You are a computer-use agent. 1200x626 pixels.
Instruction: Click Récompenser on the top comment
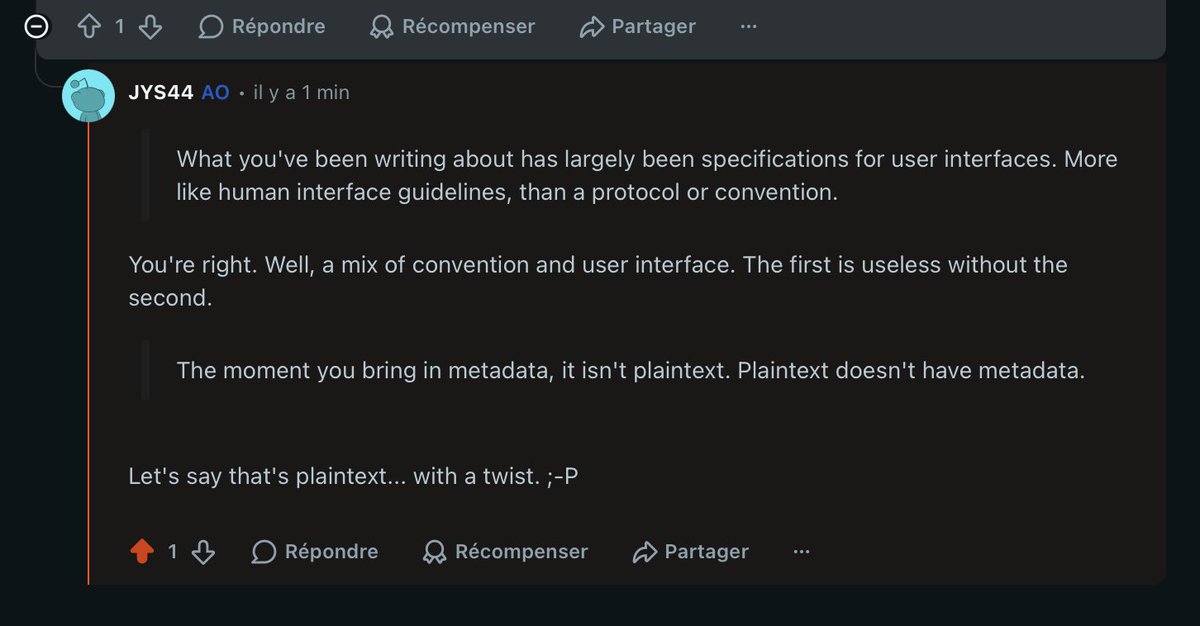pos(452,27)
